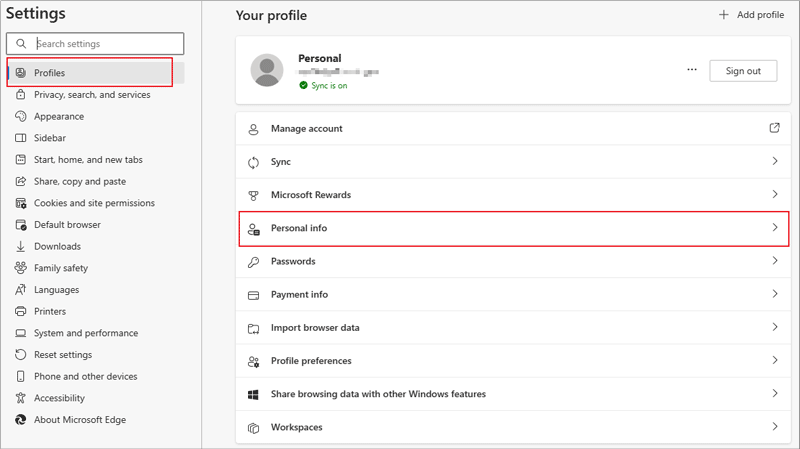The width and height of the screenshot is (800, 449).
Task: Click the Sync is on status
Action: tap(323, 85)
